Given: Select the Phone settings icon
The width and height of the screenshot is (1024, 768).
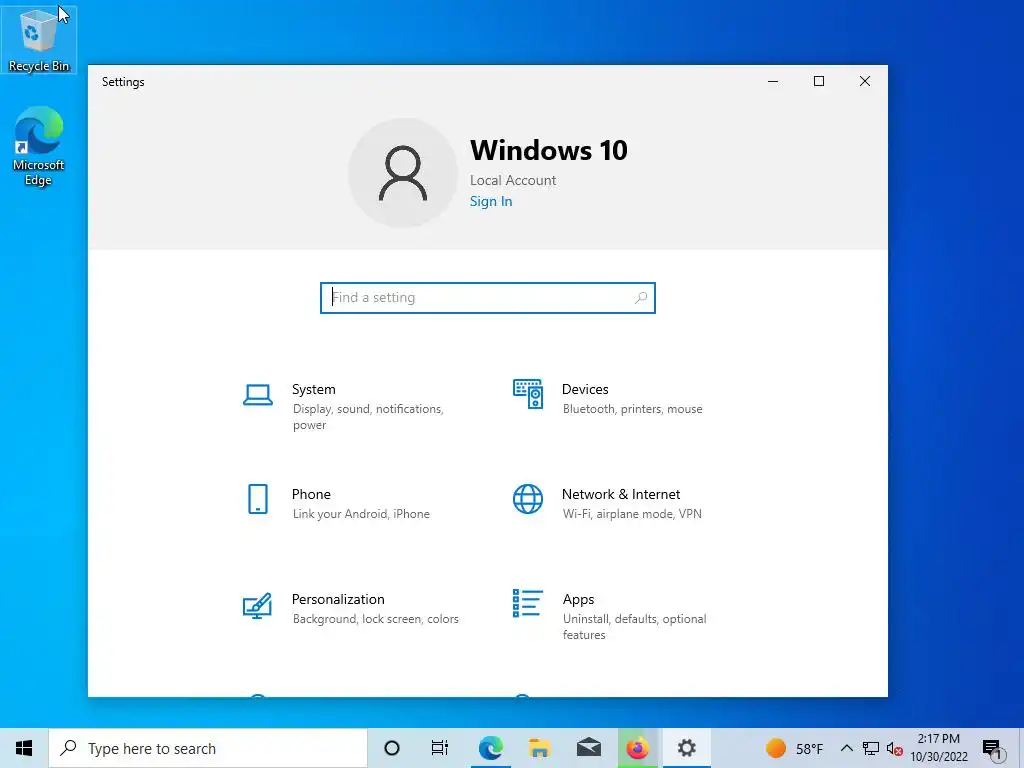Looking at the screenshot, I should 258,500.
